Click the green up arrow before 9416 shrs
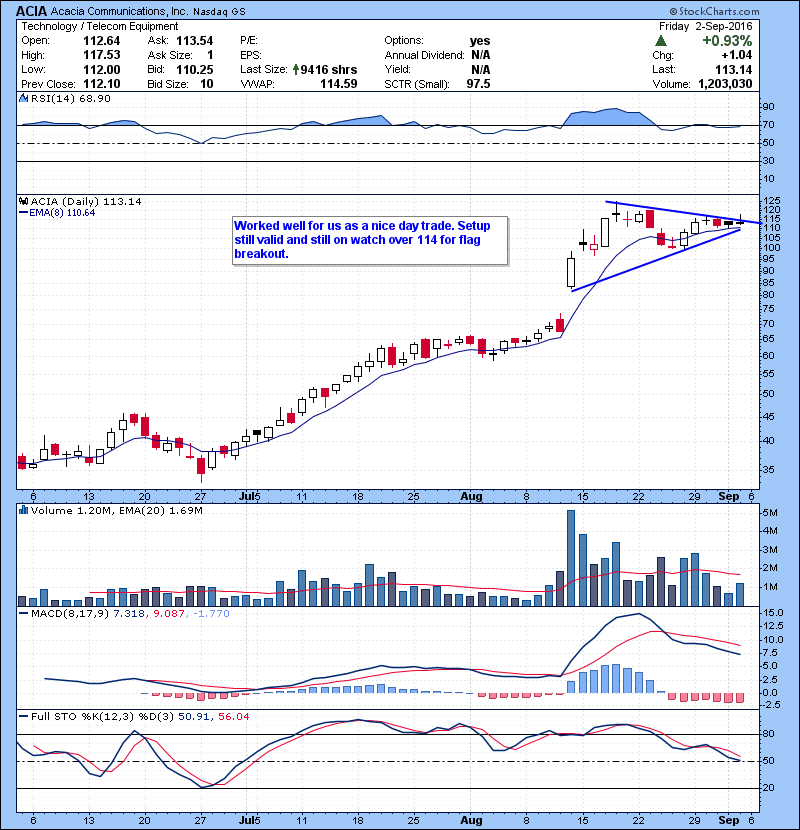Image resolution: width=800 pixels, height=830 pixels. 296,69
